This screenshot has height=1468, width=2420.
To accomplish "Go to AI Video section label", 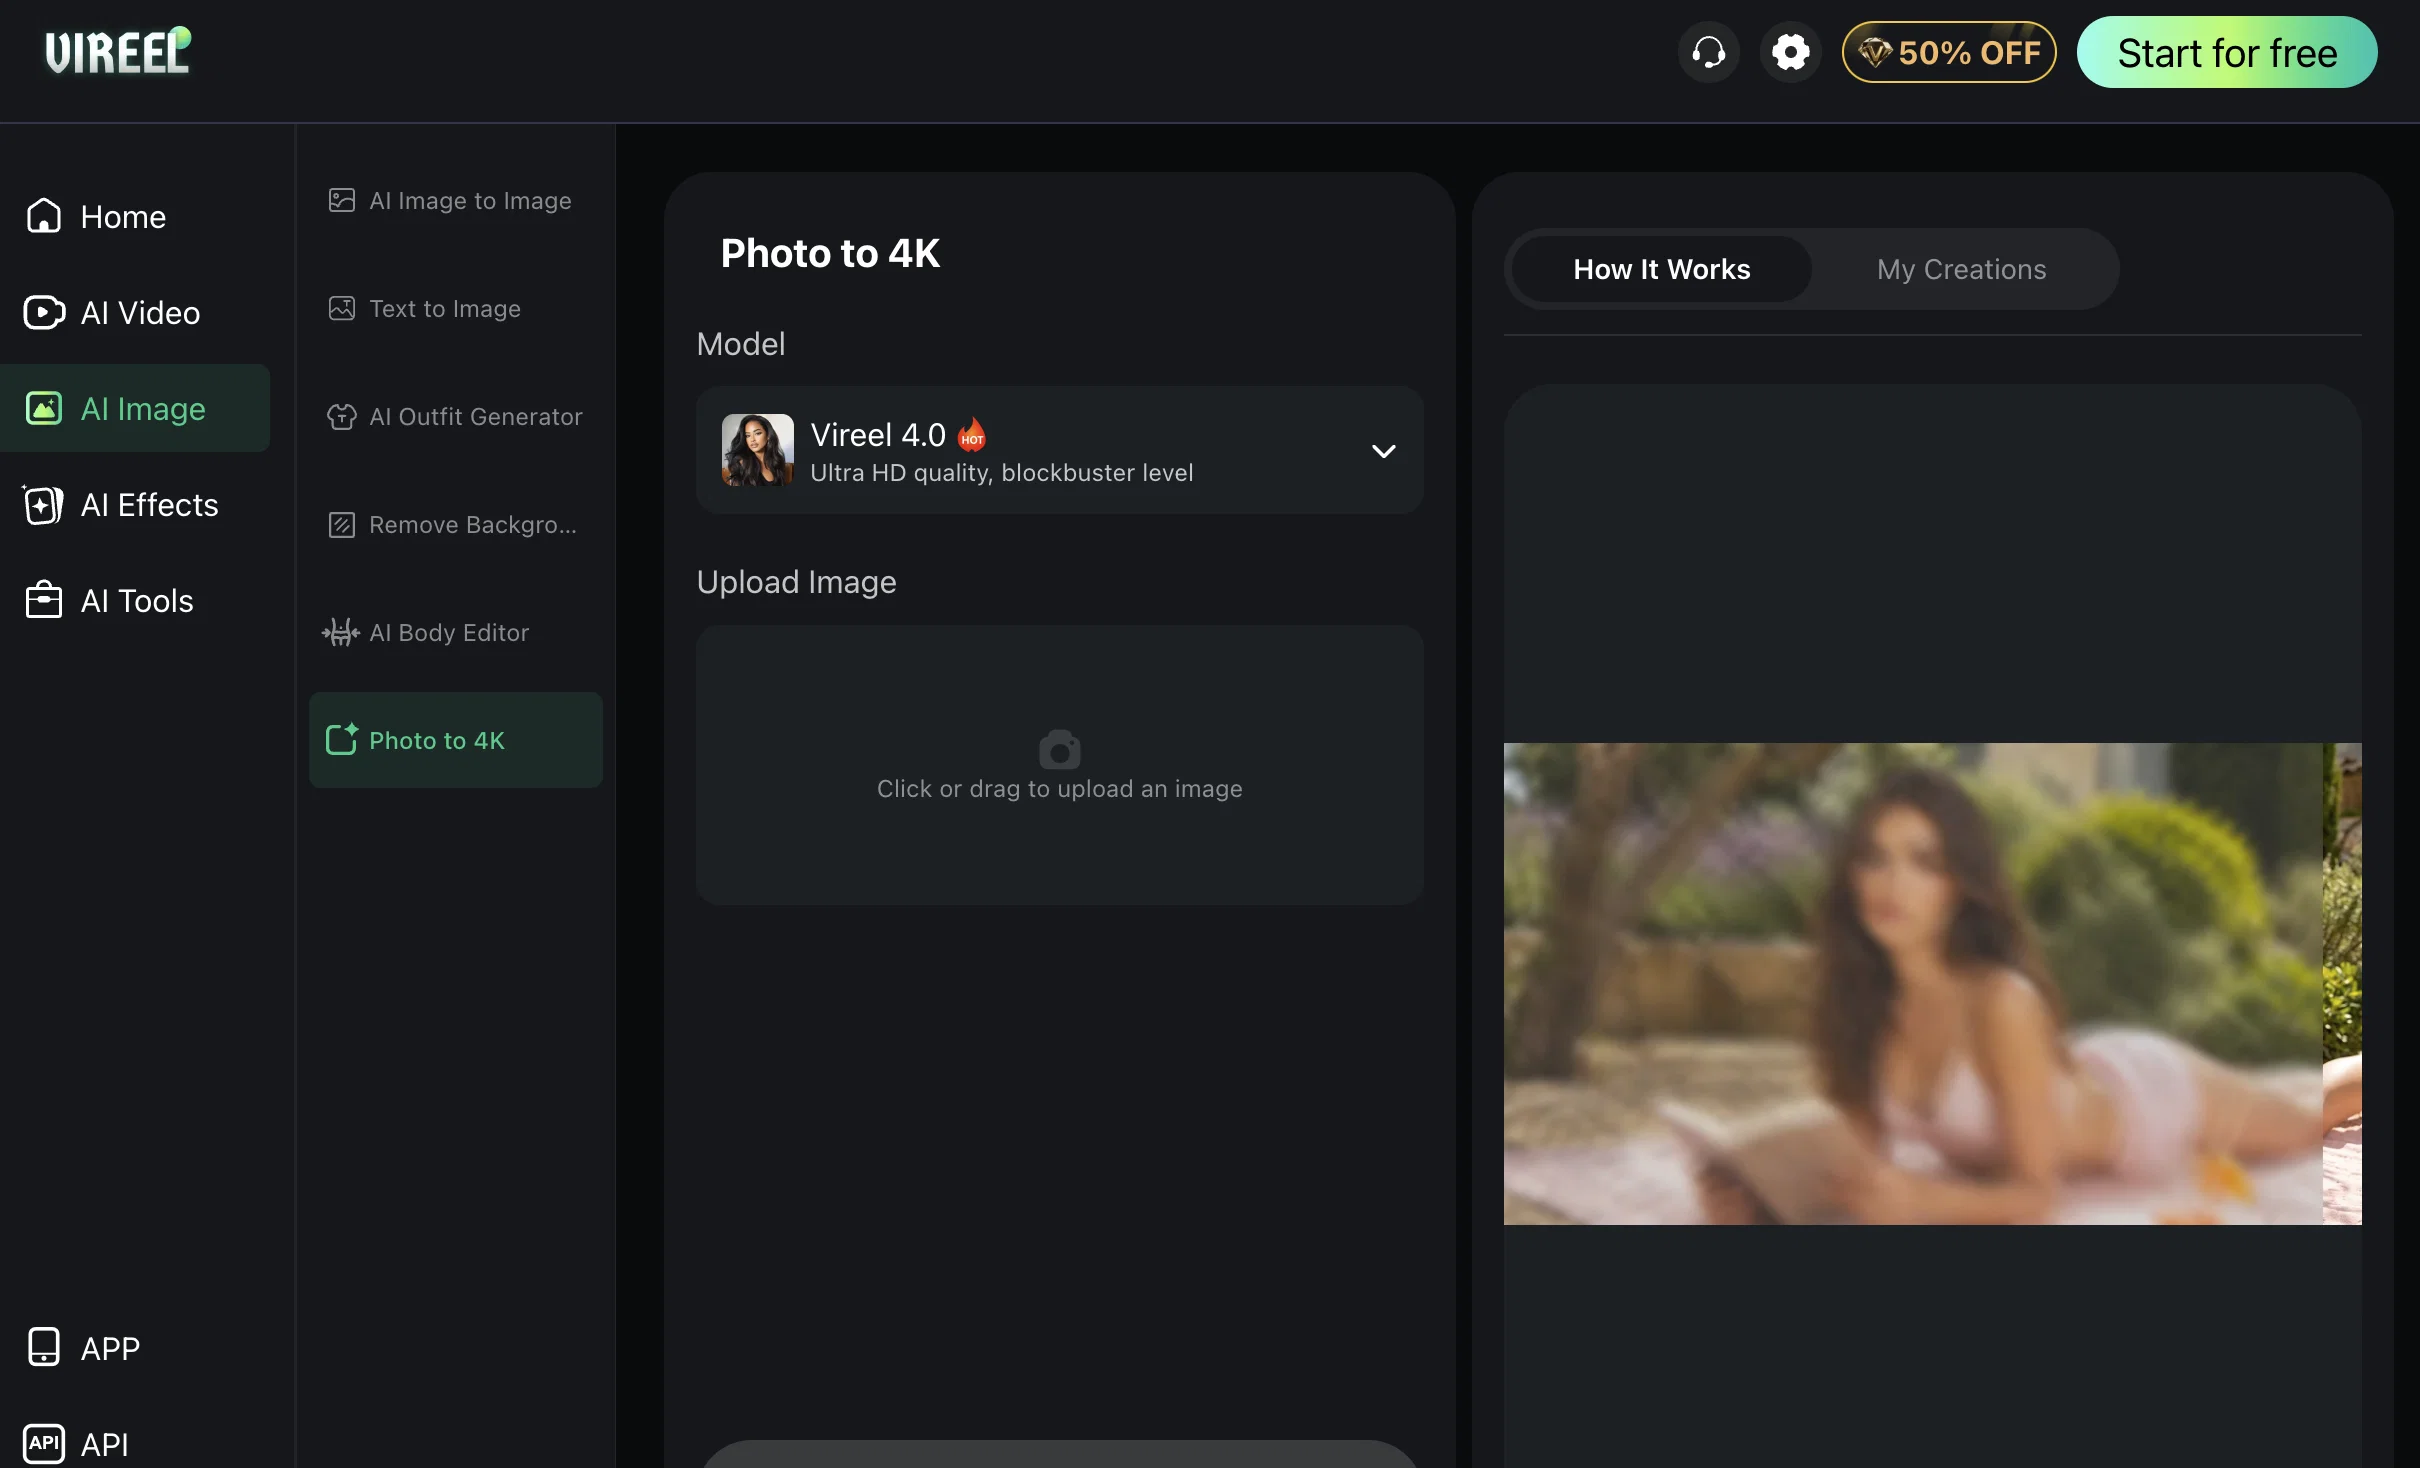I will (140, 313).
